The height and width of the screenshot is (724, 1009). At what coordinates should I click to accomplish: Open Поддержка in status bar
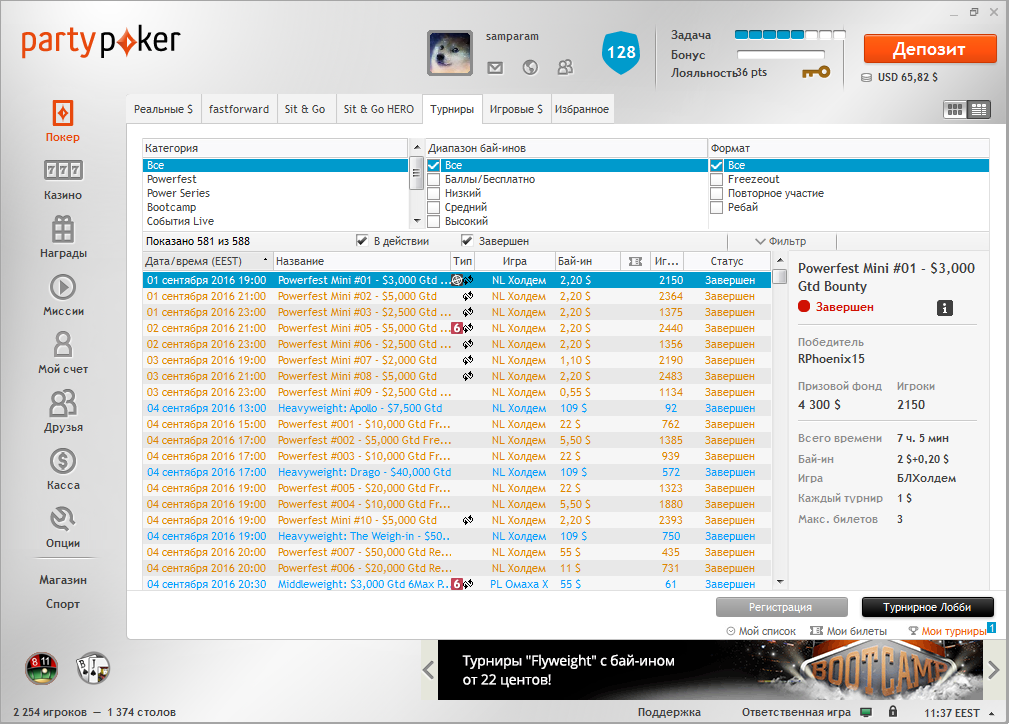pos(669,712)
